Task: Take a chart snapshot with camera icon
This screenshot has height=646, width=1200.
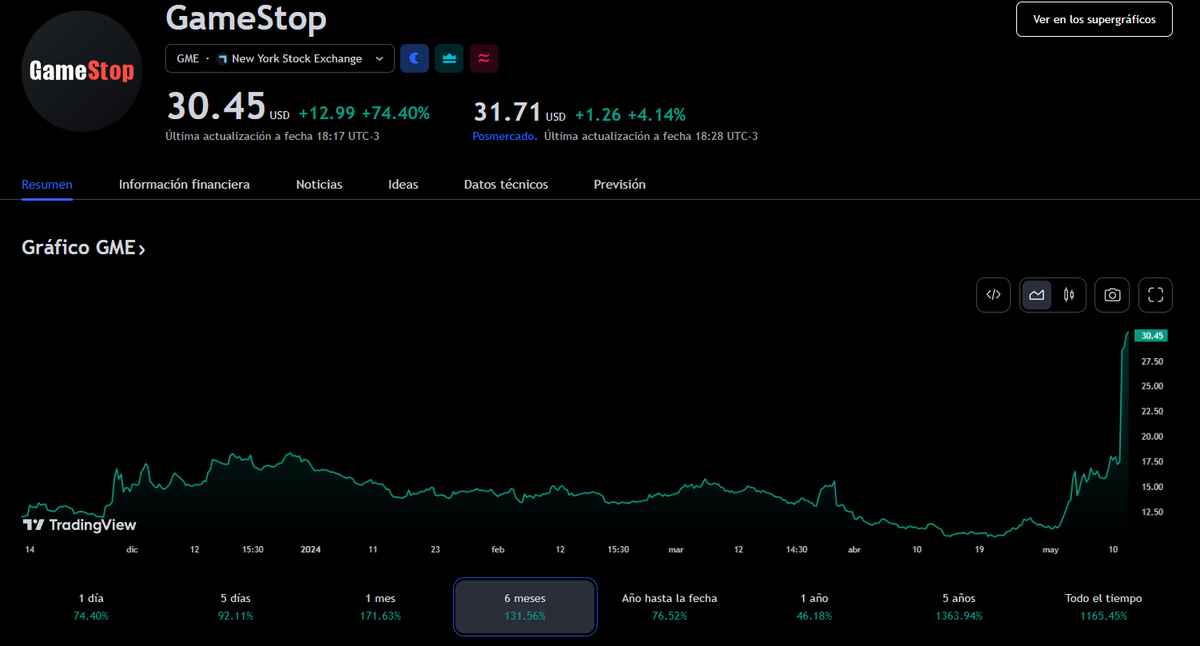Action: tap(1112, 295)
